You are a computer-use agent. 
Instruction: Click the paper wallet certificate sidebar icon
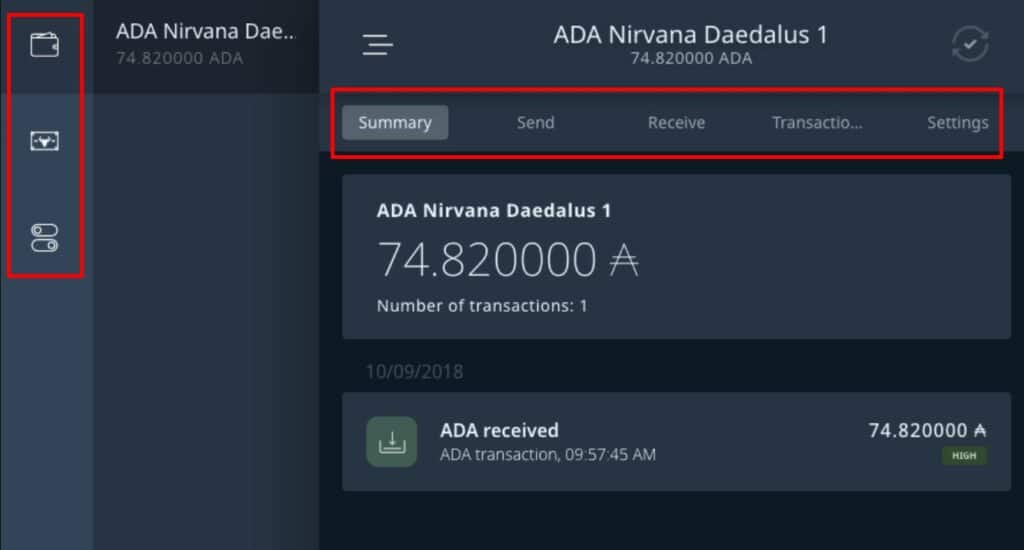pos(45,142)
